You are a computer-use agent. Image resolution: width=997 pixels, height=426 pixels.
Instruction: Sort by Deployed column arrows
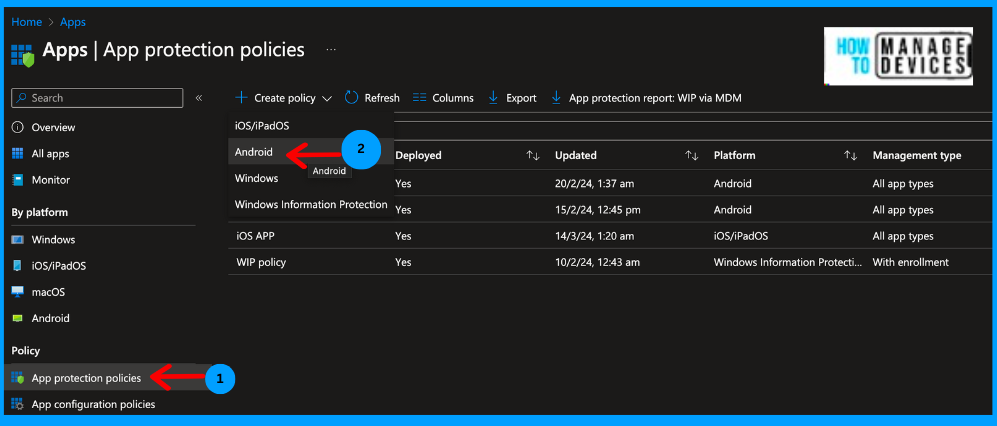coord(533,156)
